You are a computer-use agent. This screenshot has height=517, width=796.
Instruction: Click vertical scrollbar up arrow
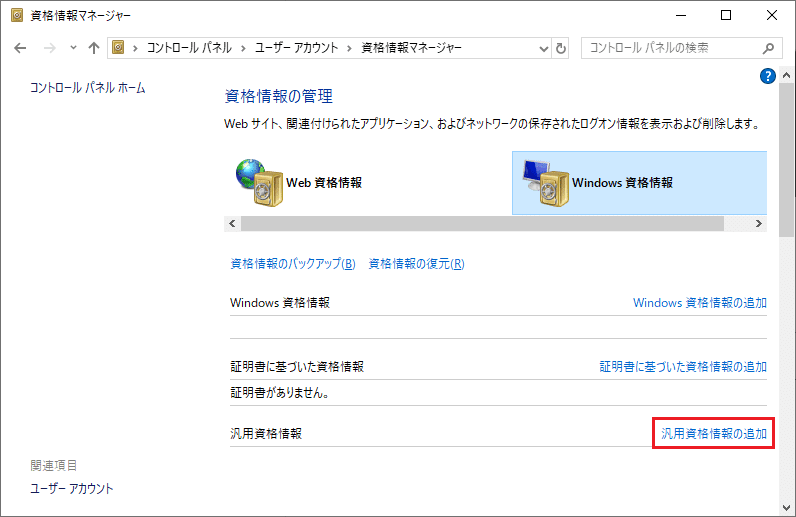(x=787, y=75)
